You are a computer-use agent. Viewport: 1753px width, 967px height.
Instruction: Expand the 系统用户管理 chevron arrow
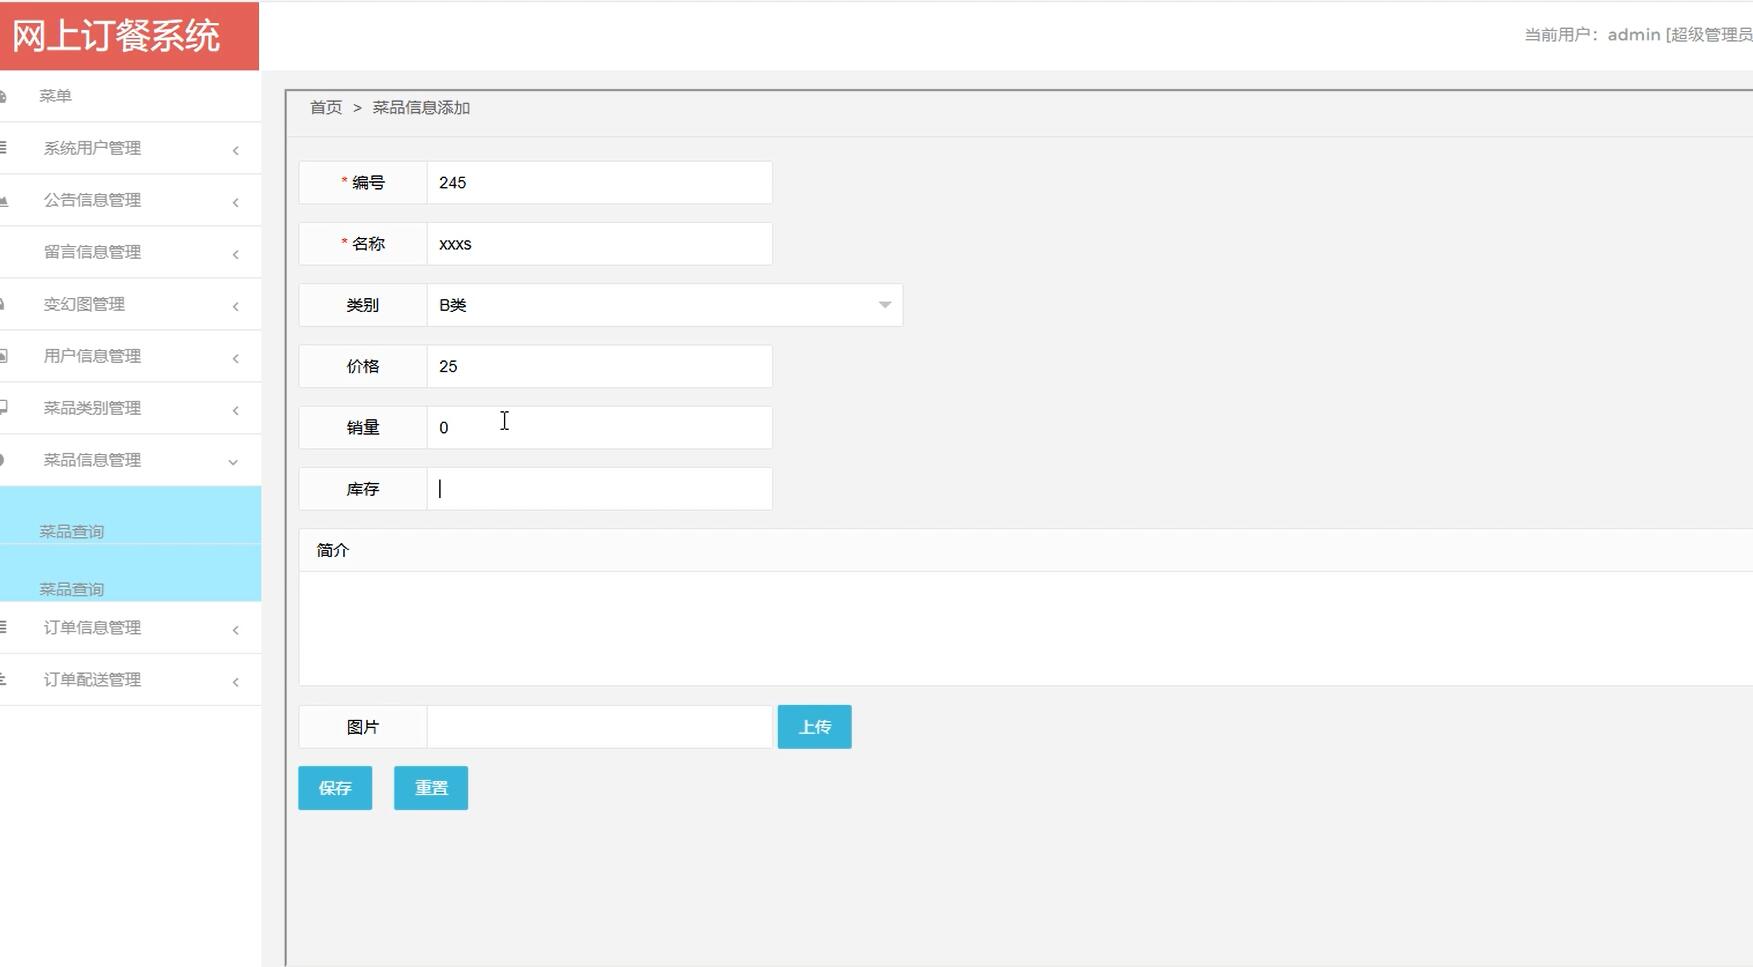[x=236, y=150]
